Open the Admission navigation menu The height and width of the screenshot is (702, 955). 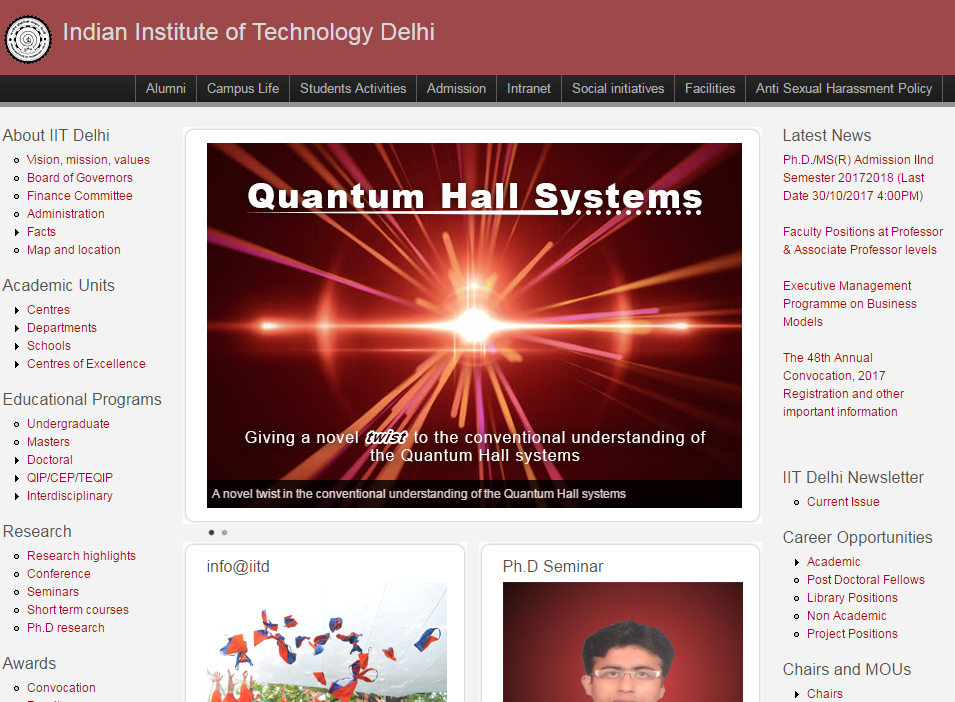click(x=456, y=88)
